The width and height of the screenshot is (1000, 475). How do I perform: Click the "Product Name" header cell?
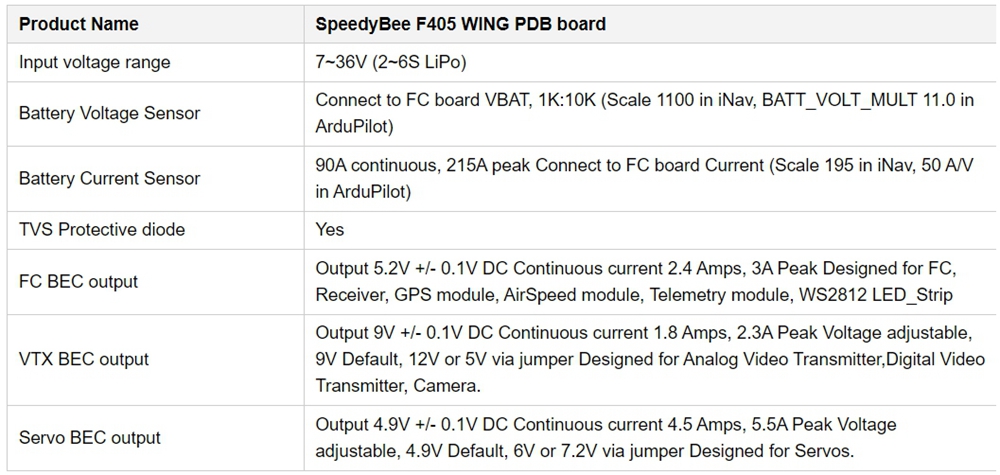(79, 23)
